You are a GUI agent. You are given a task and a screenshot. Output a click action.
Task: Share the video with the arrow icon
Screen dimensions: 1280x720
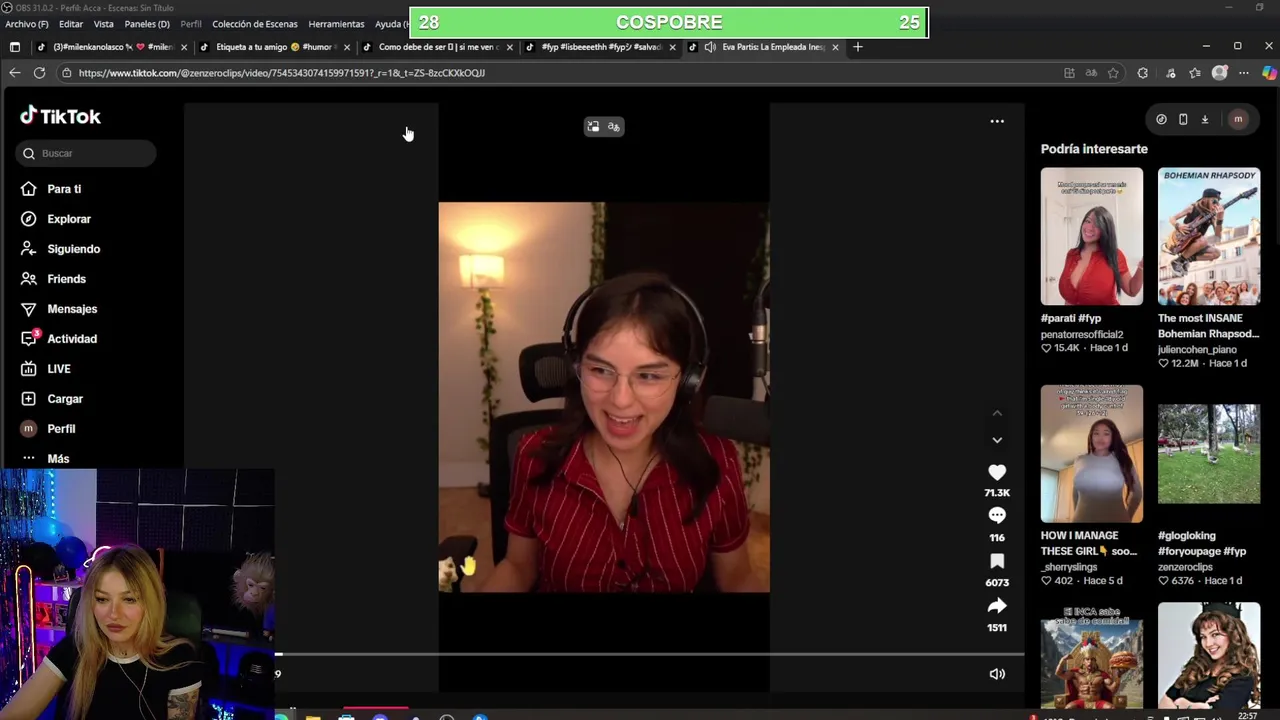tap(997, 606)
